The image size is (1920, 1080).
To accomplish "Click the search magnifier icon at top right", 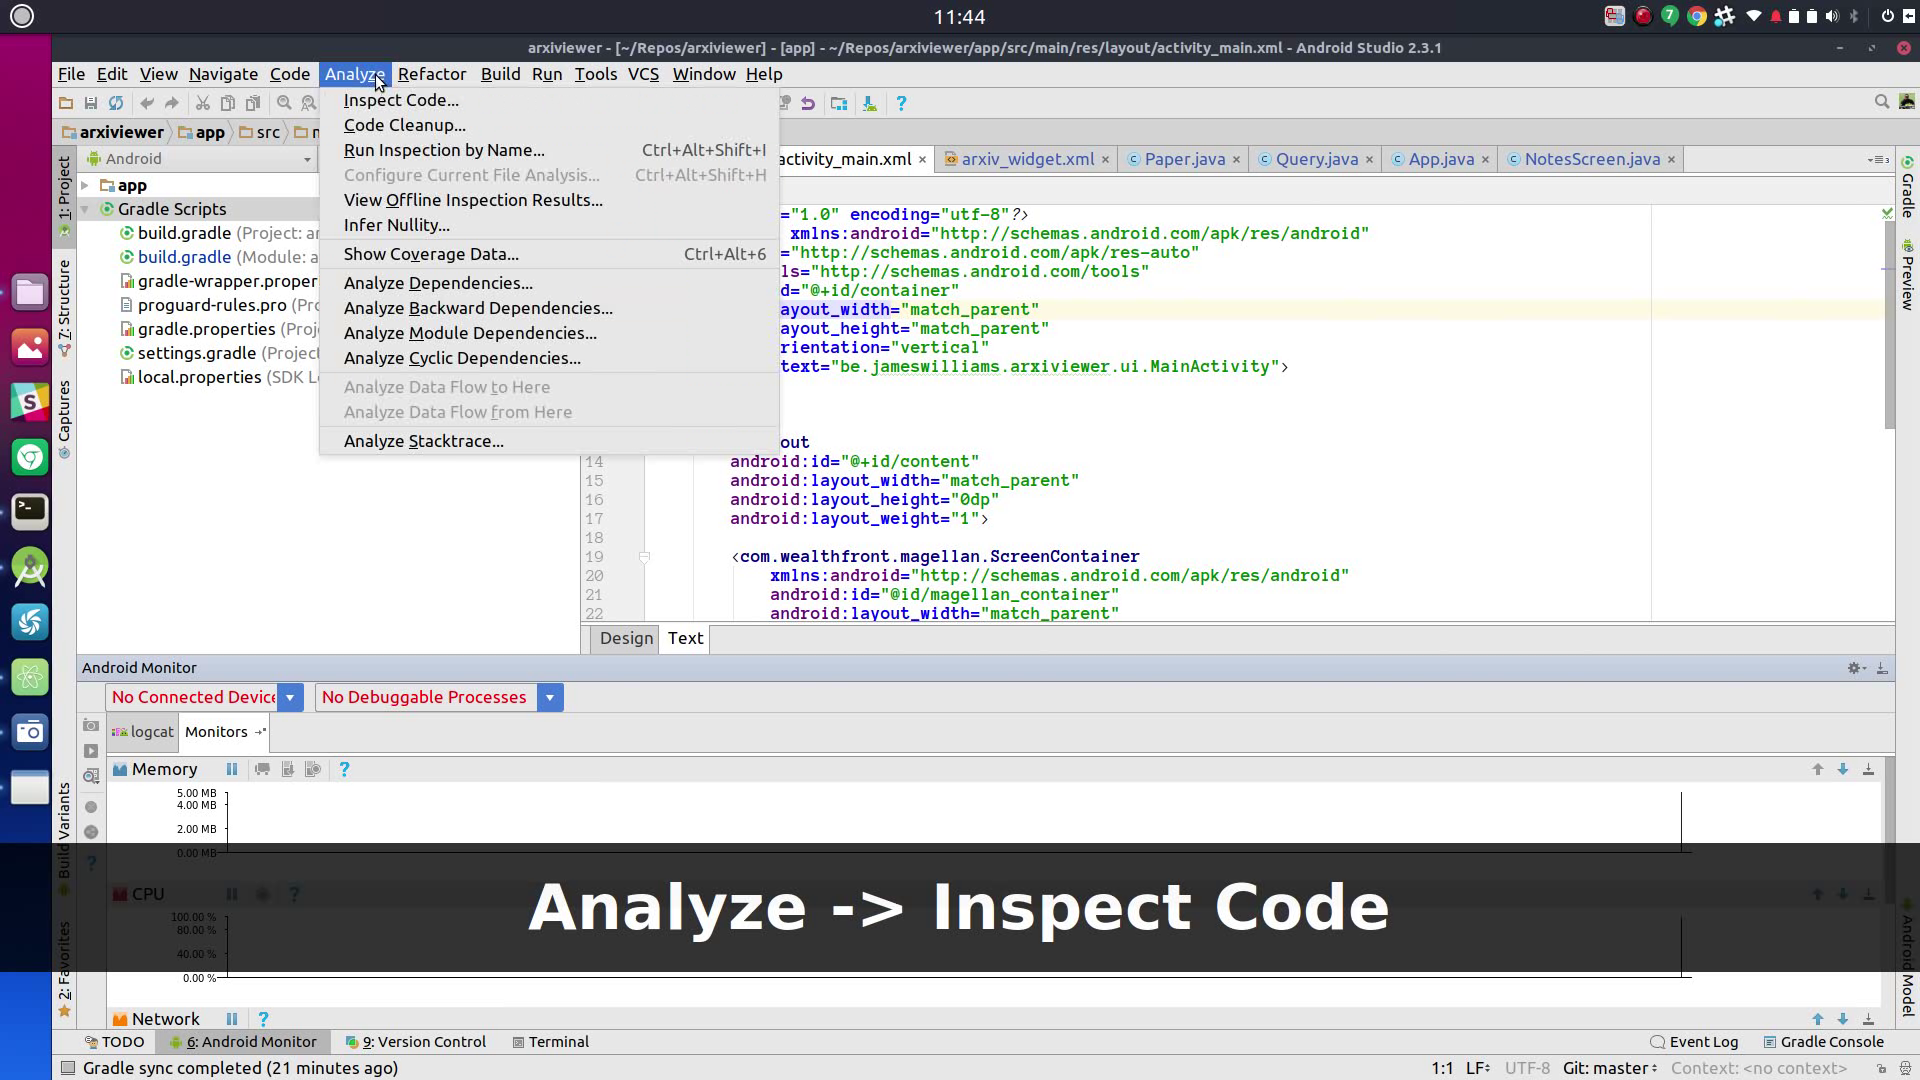I will point(1881,102).
